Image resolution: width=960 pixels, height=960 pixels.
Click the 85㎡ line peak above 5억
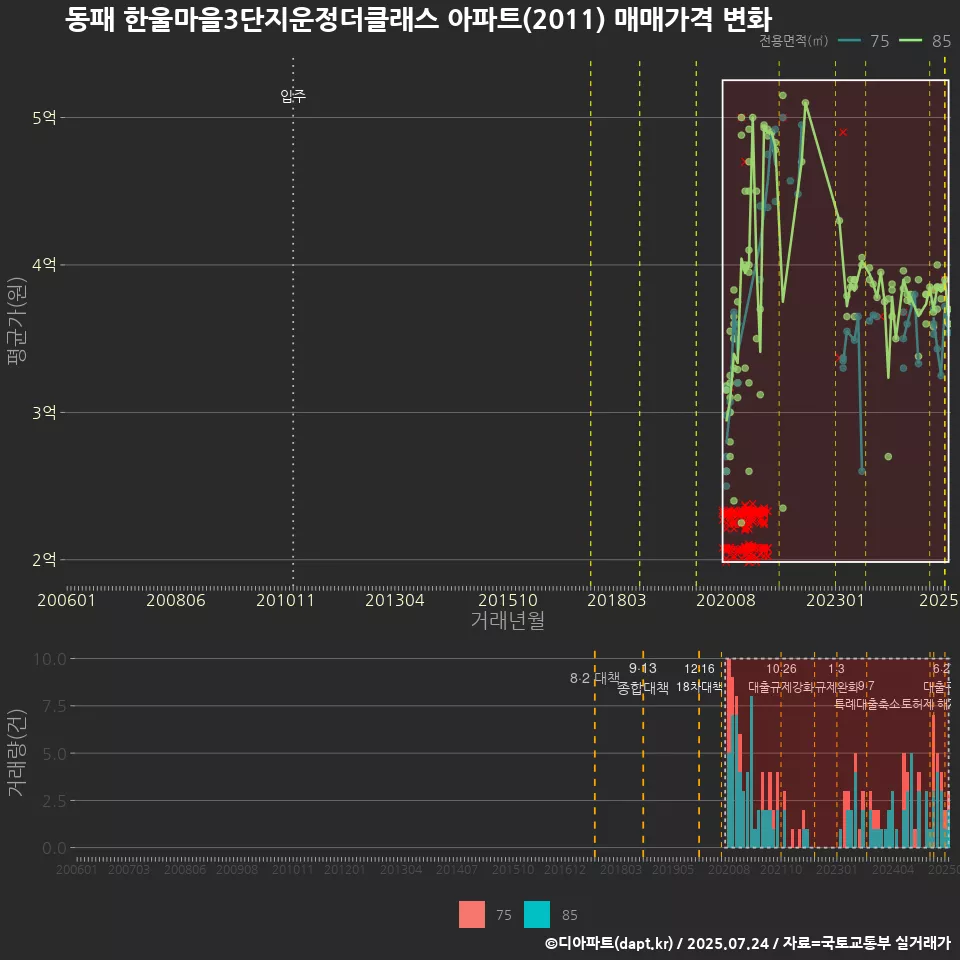(806, 103)
